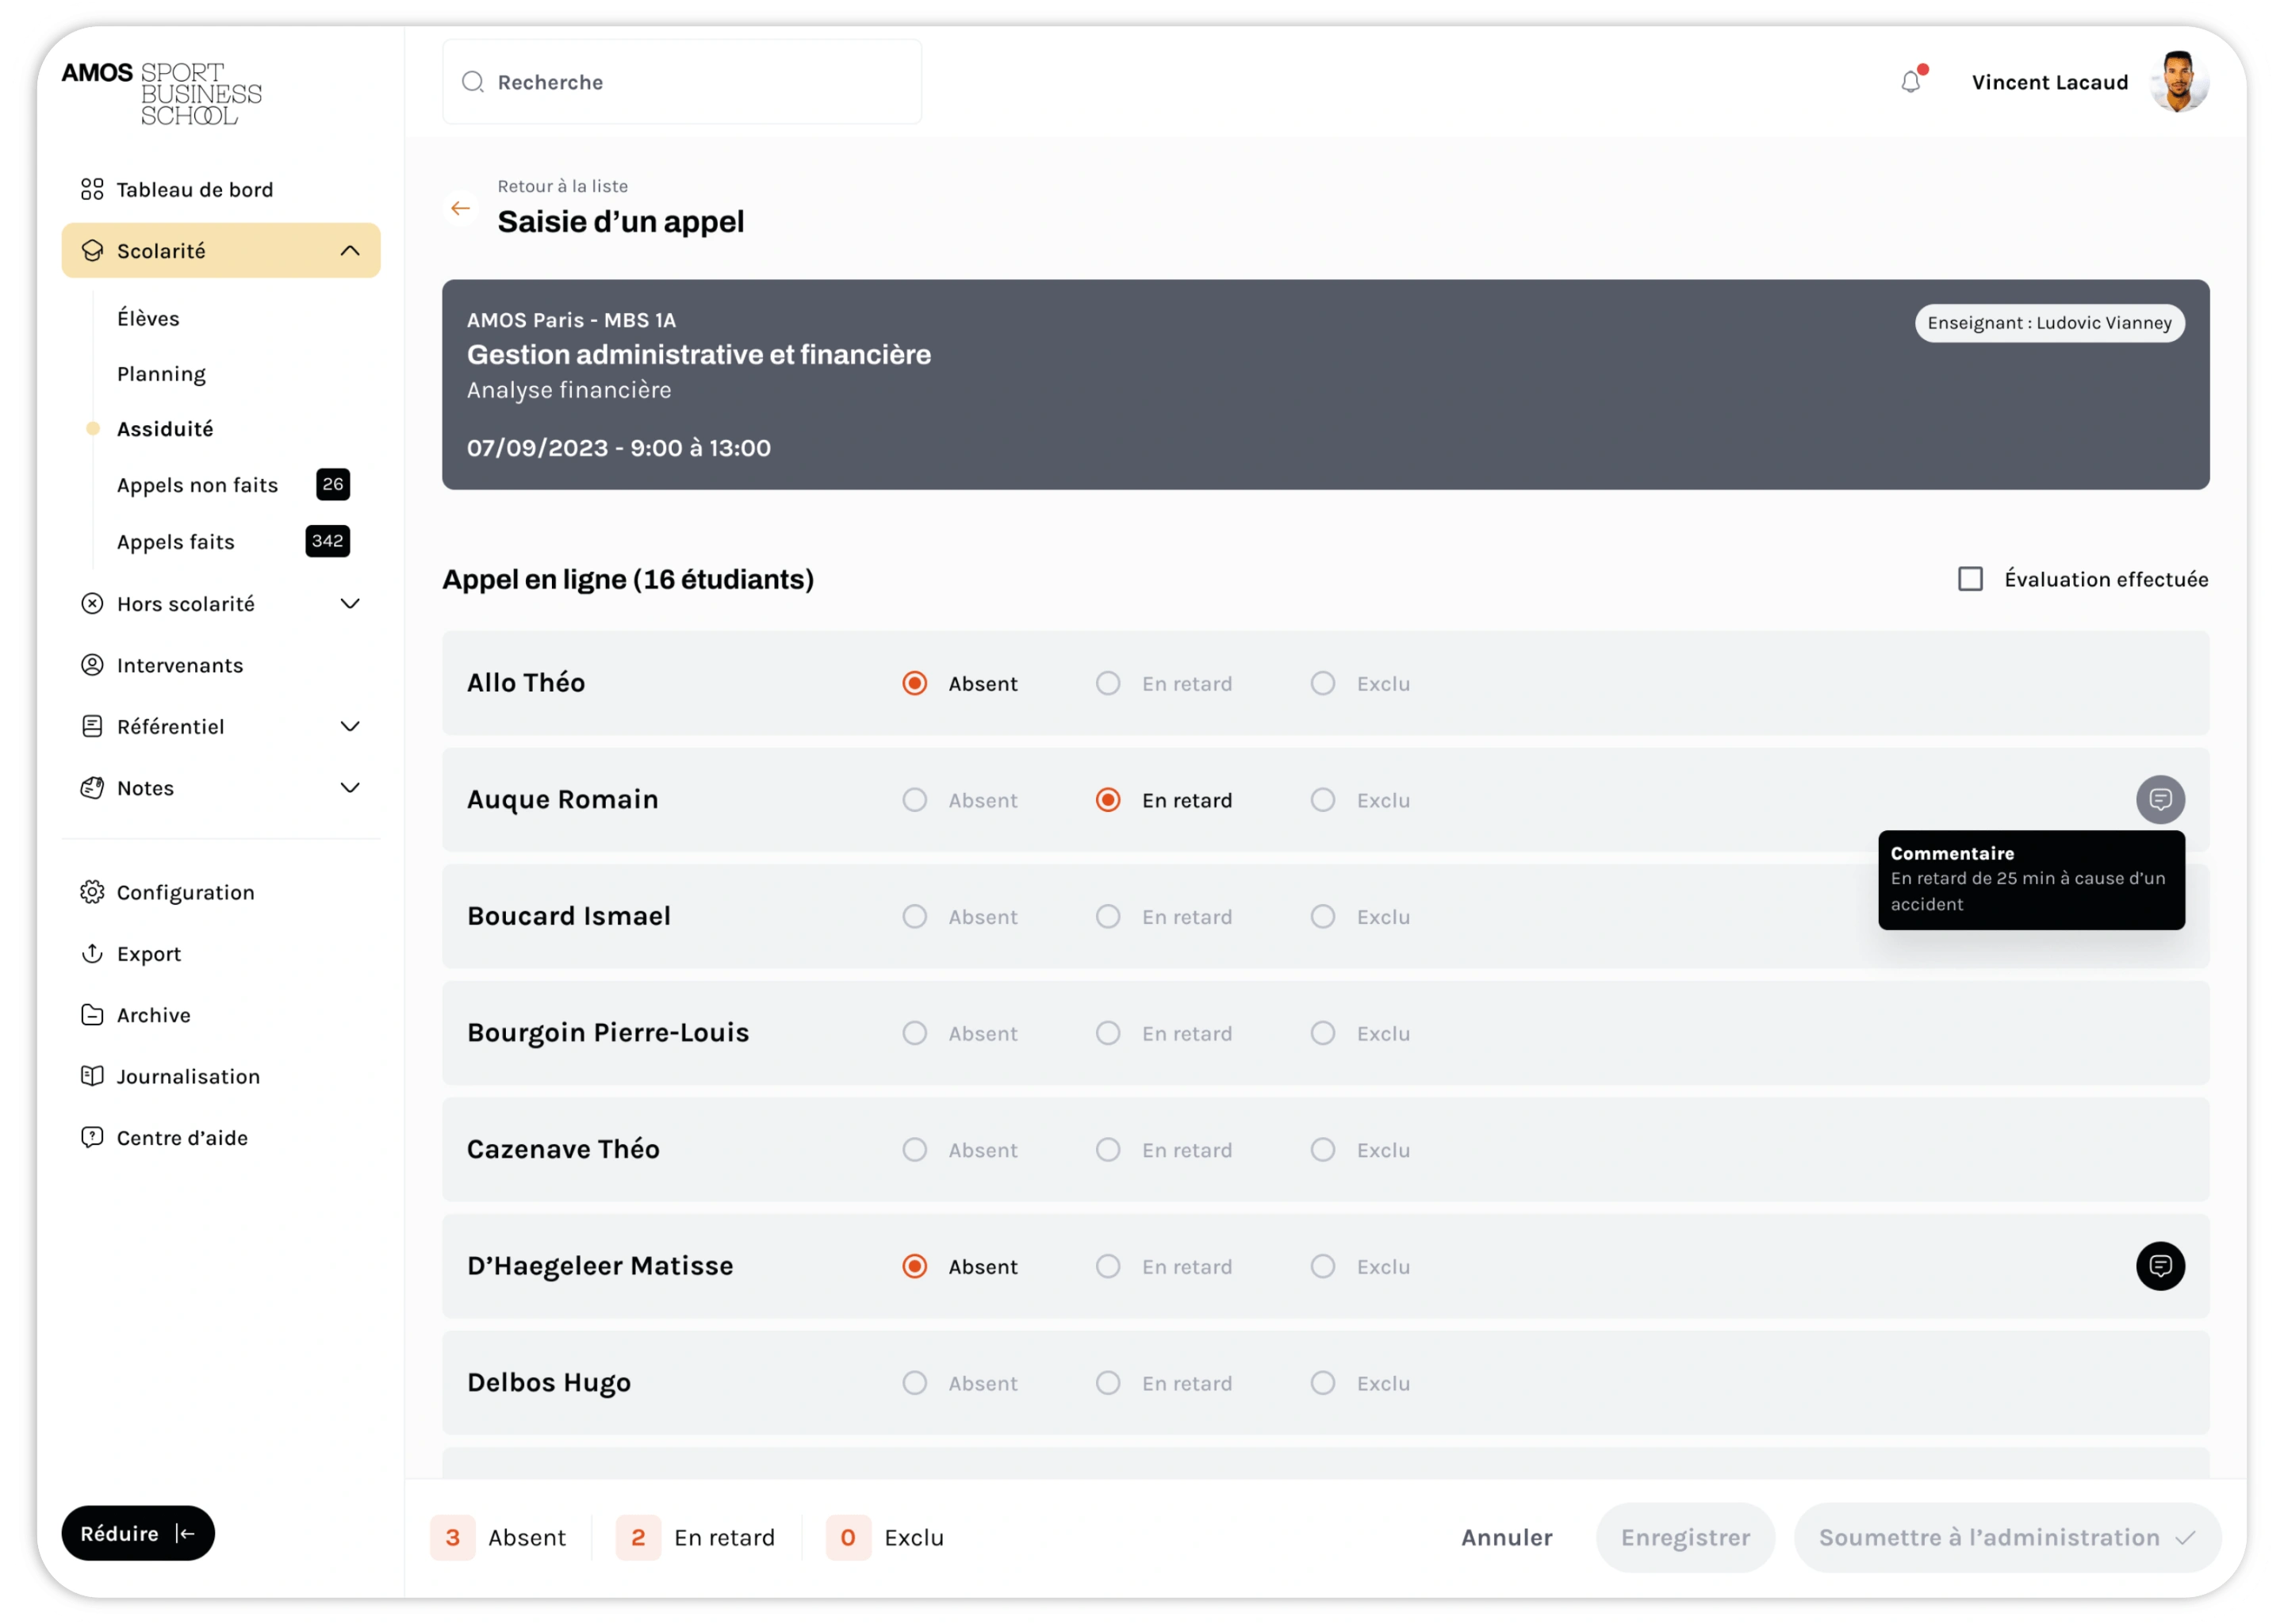Click the notification bell icon
Screen dimensions: 2284x1624
(1910, 82)
